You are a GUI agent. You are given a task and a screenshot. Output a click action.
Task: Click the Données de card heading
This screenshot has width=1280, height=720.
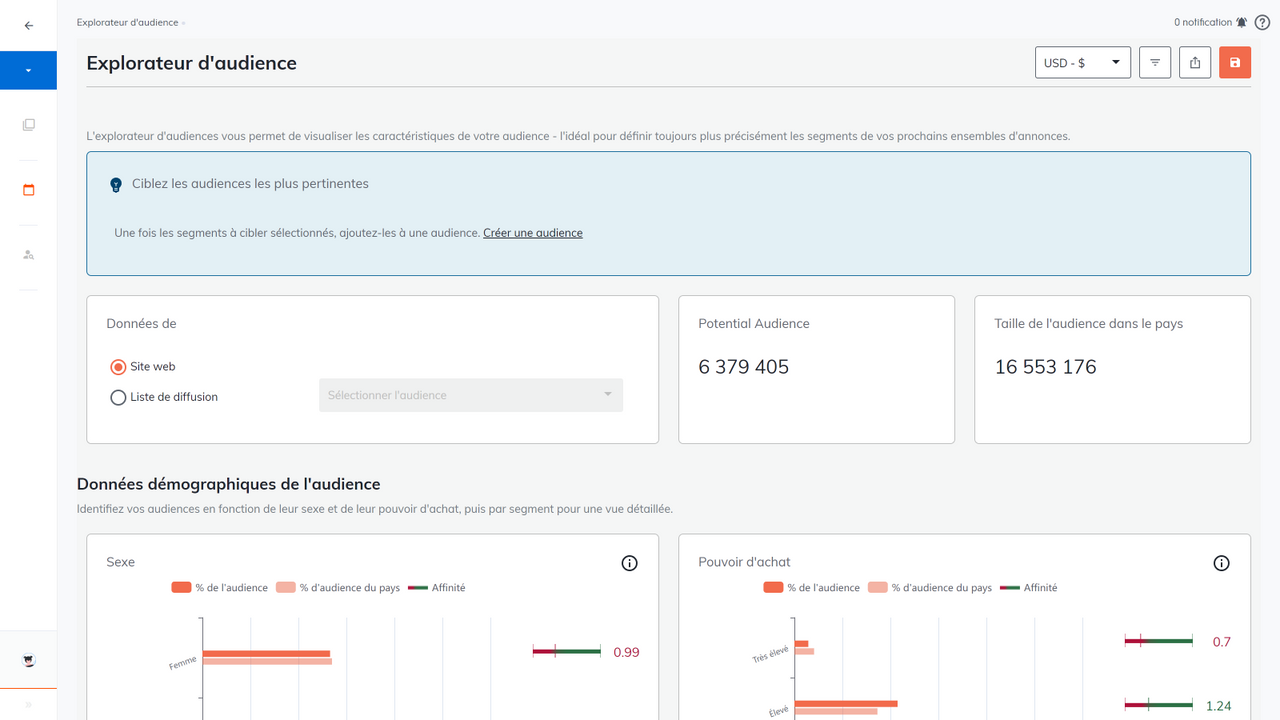click(142, 324)
